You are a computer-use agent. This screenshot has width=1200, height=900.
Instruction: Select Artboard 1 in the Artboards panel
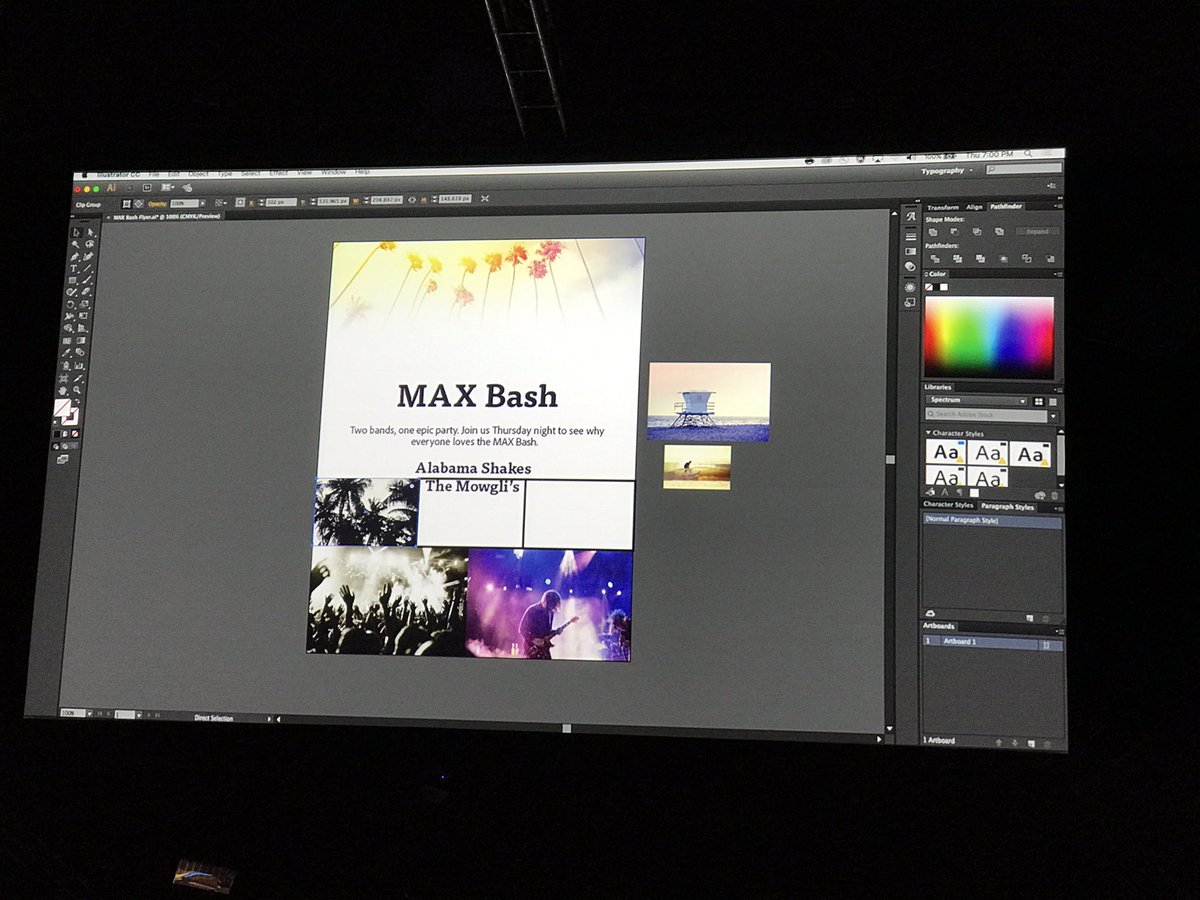(993, 641)
